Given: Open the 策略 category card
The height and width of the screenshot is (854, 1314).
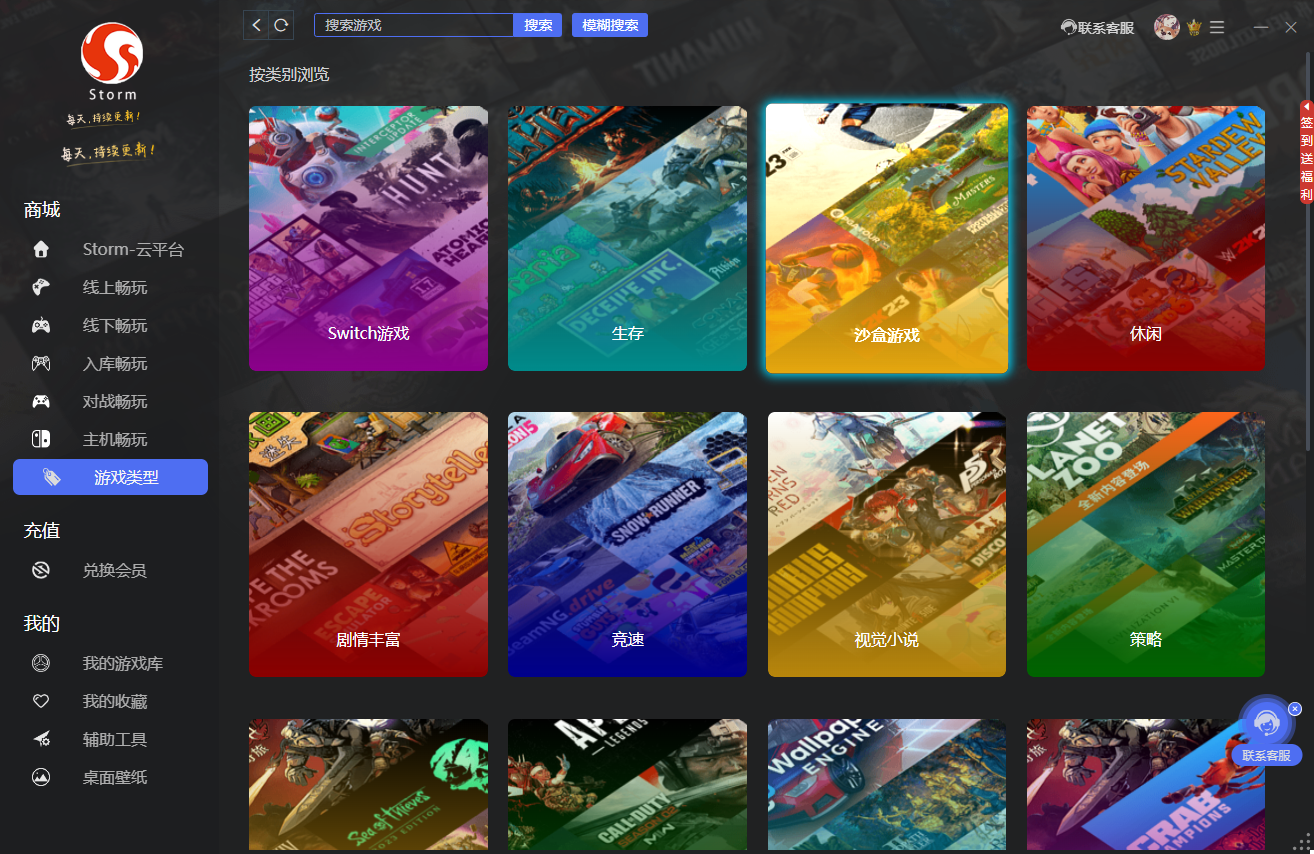Looking at the screenshot, I should [1146, 545].
